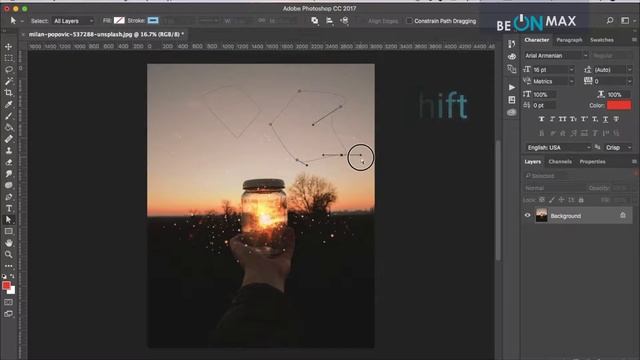The image size is (640, 360).
Task: Toggle All Caps style
Action: point(562,119)
